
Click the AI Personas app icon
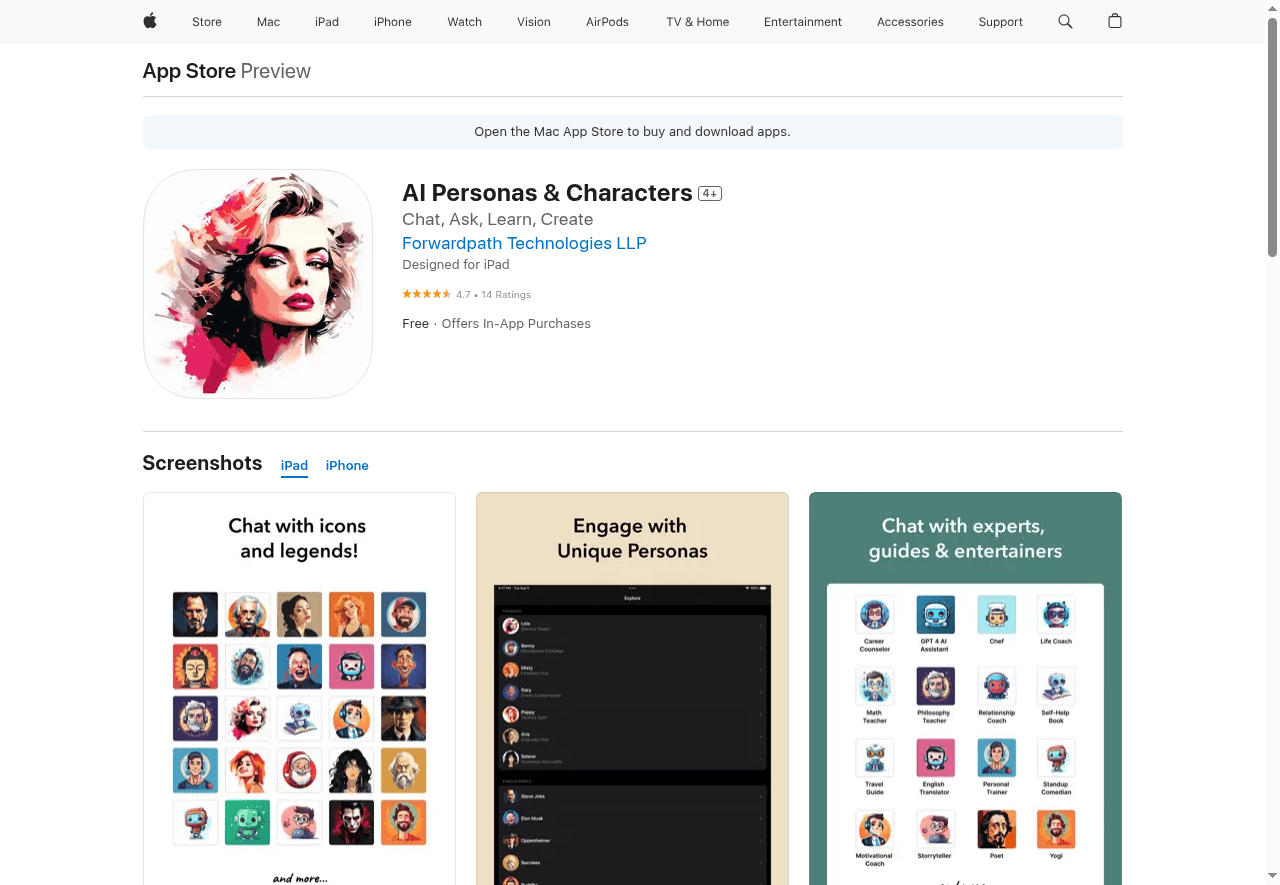tap(258, 284)
